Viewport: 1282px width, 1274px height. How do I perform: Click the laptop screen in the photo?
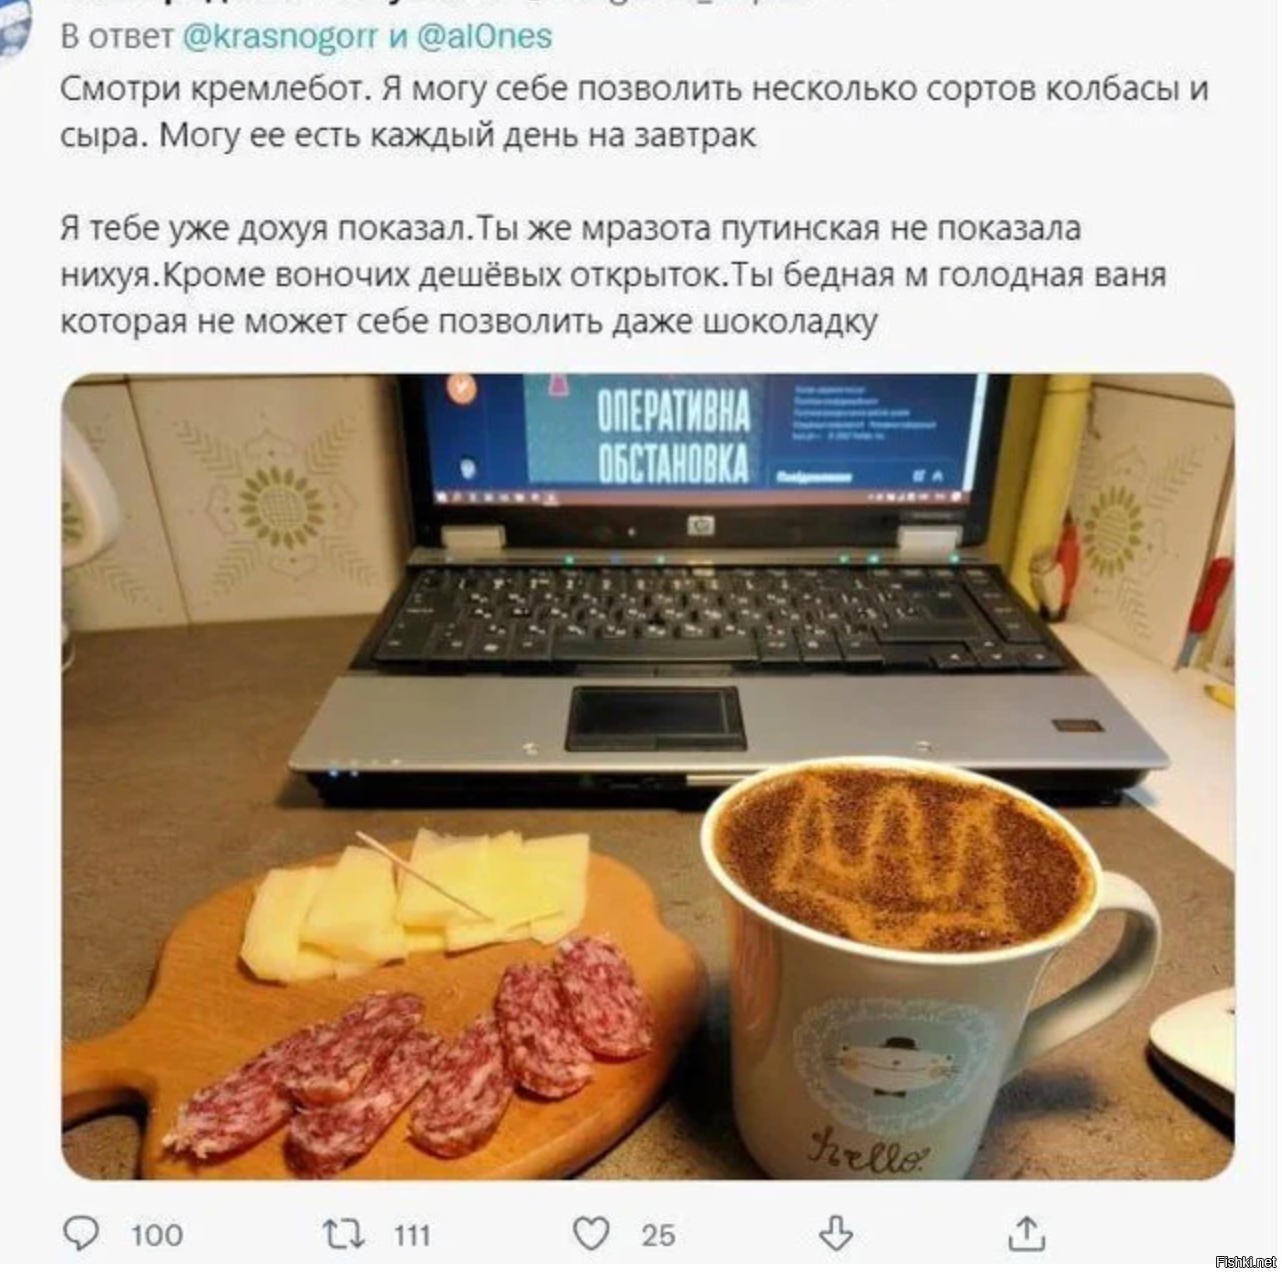tap(698, 438)
